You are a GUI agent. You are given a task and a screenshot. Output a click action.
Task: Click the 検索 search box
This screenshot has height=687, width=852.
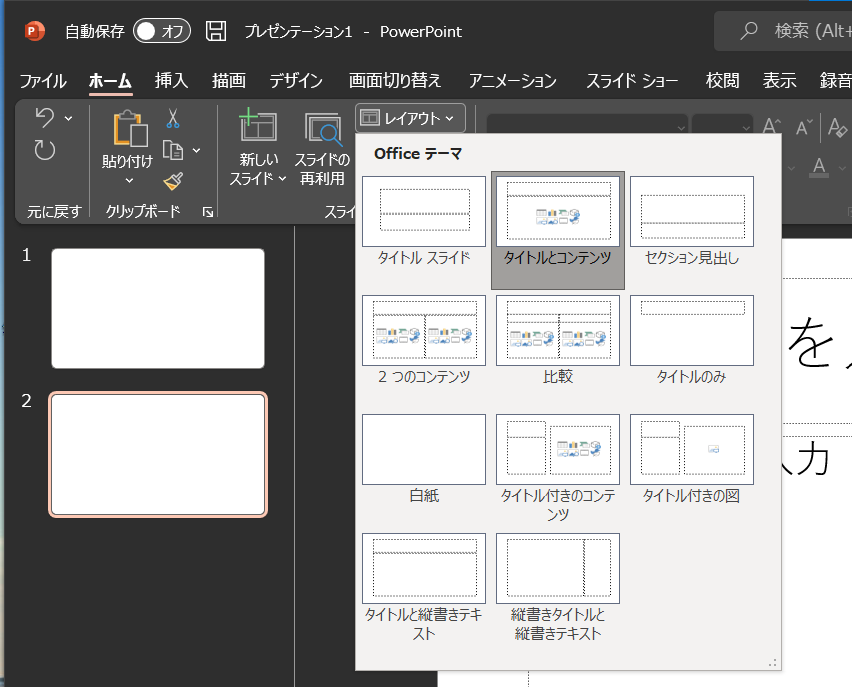[x=784, y=31]
